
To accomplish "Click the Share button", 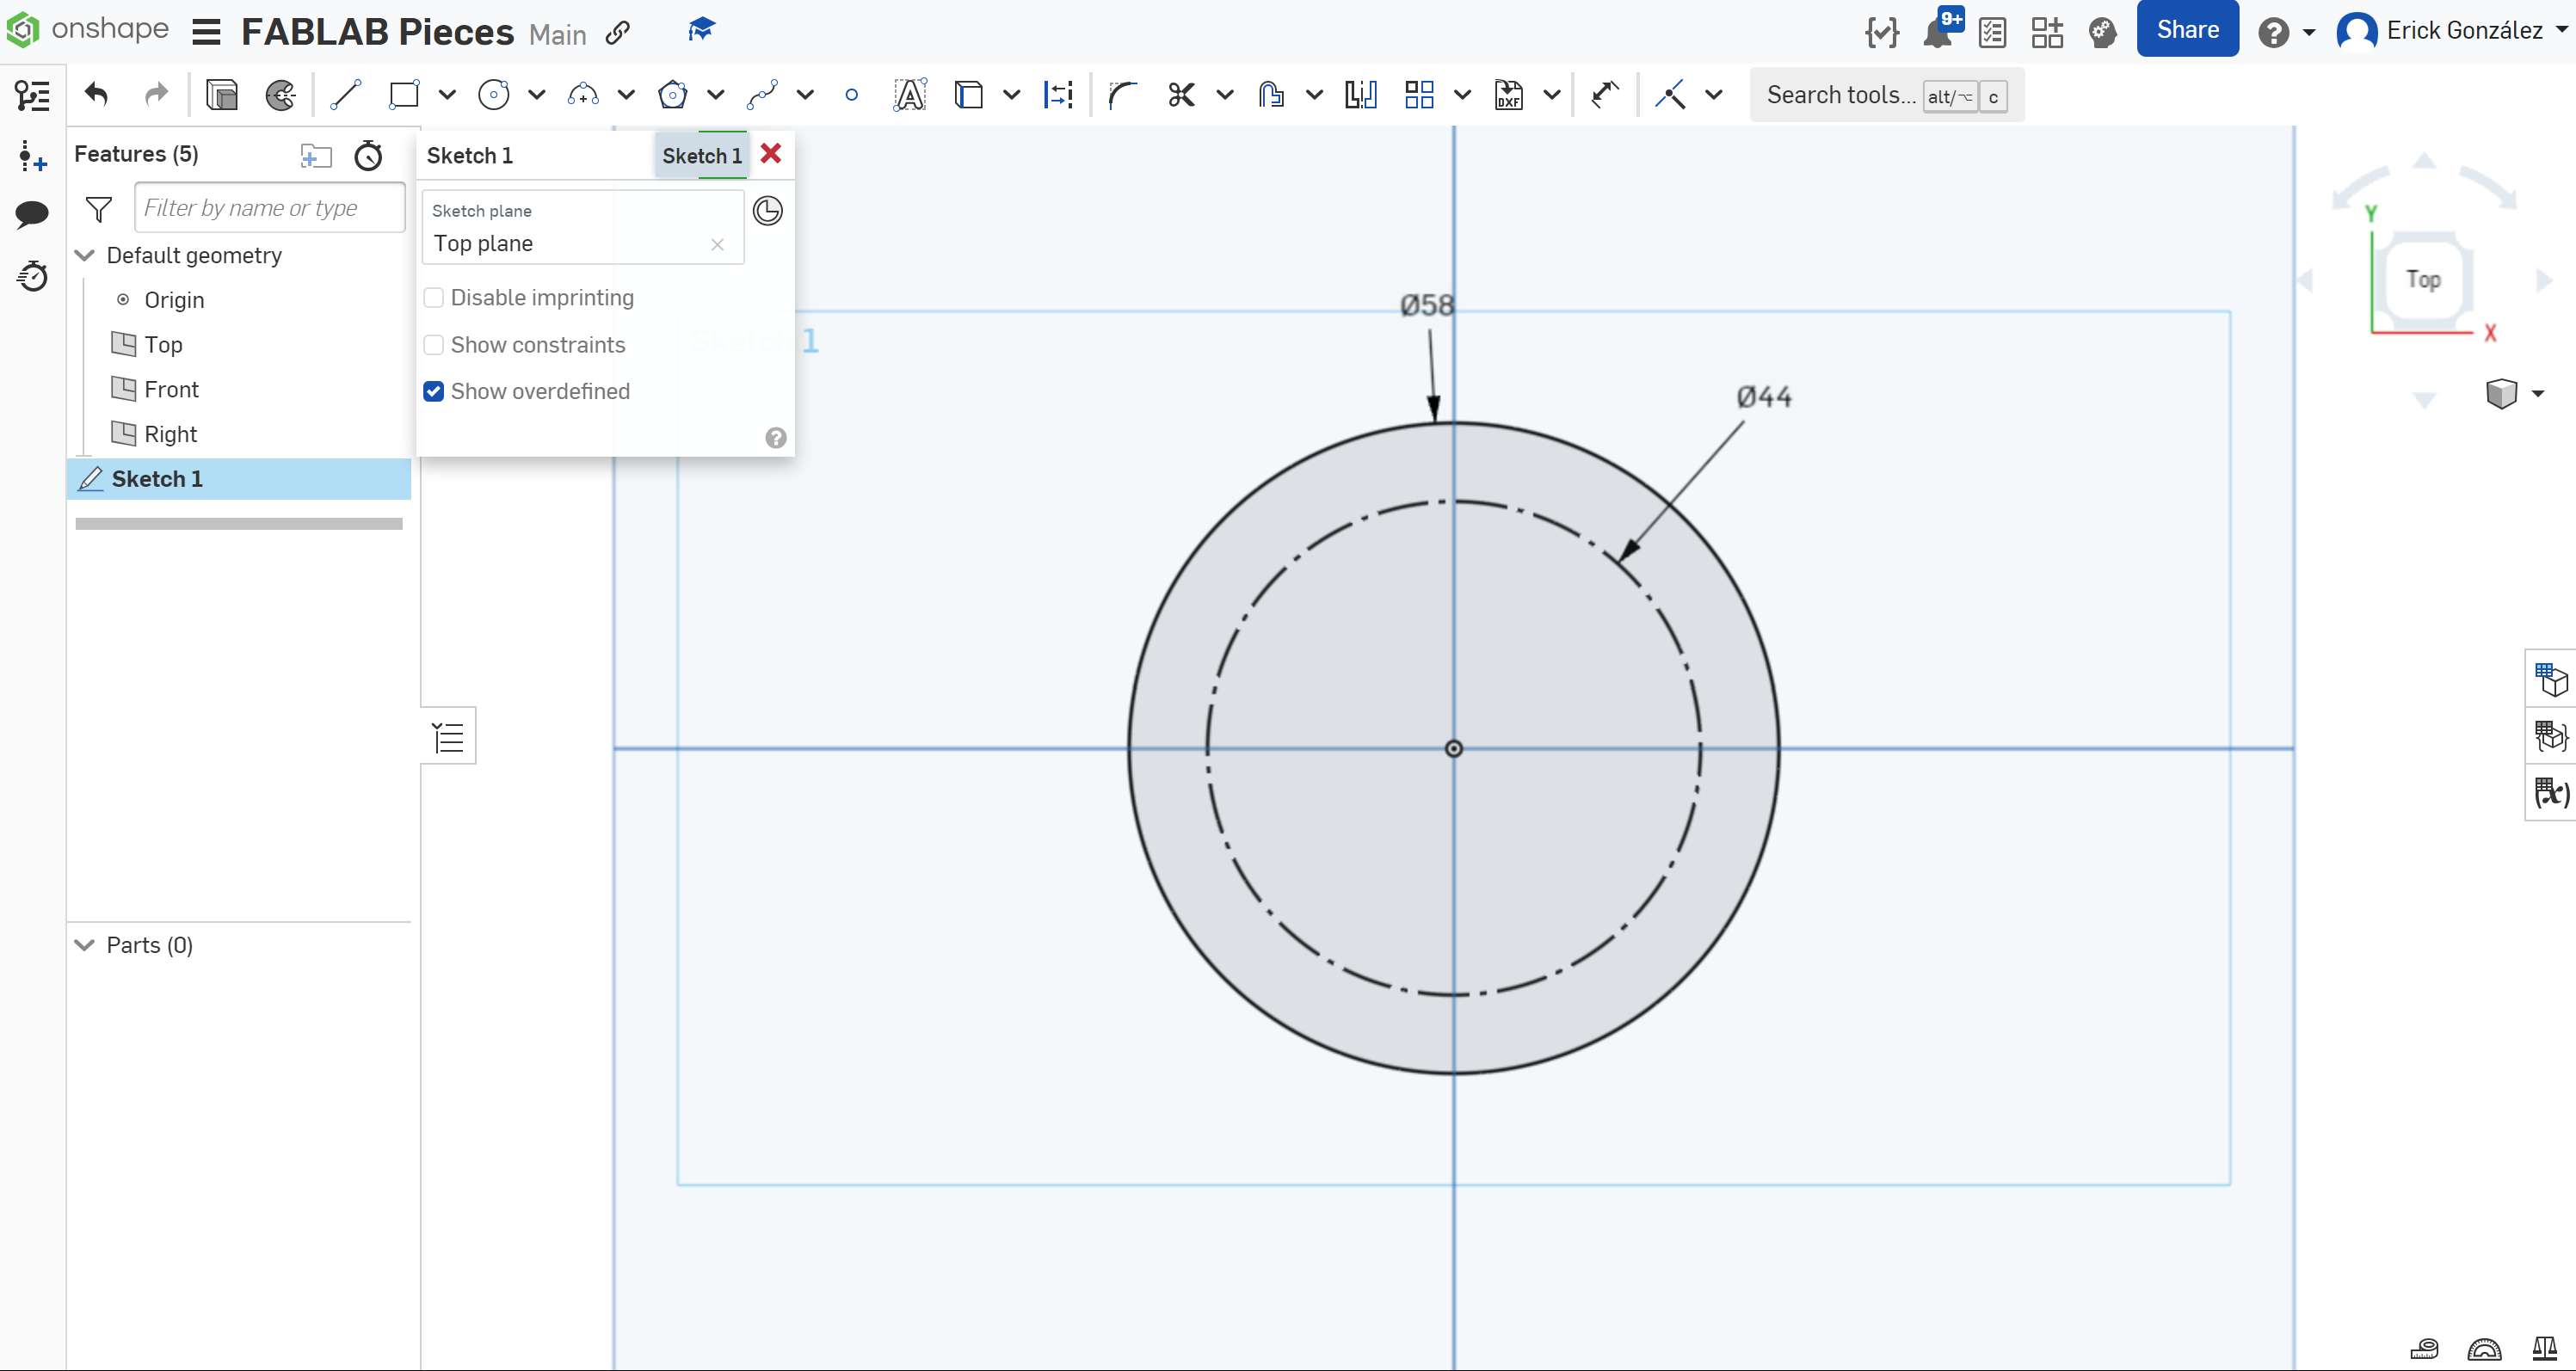I will click(x=2188, y=29).
